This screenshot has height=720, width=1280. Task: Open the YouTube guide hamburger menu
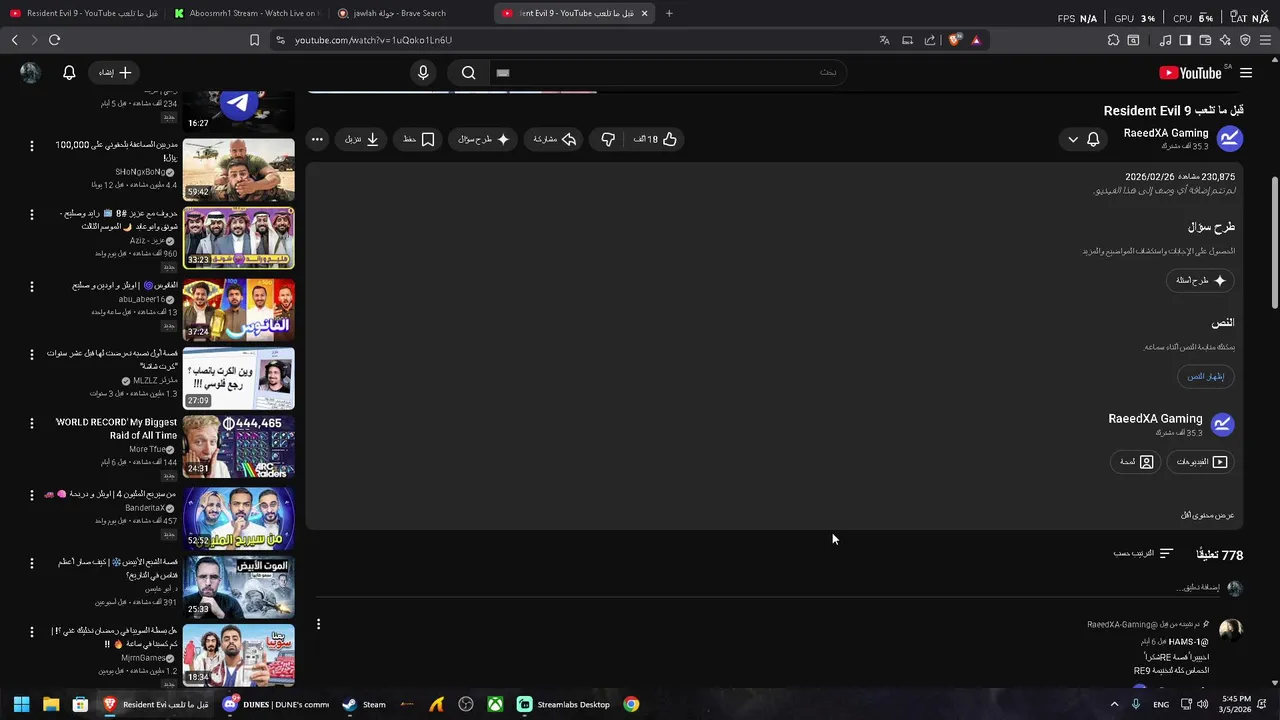coord(1246,73)
